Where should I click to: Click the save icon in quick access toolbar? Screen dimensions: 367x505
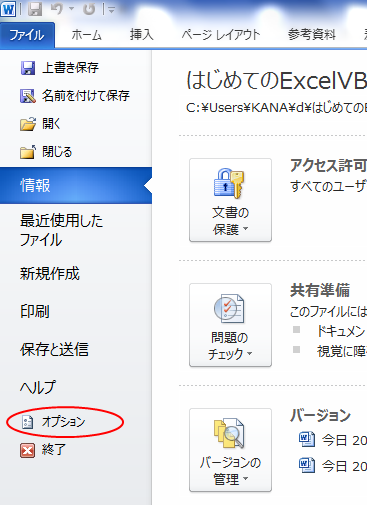35,9
